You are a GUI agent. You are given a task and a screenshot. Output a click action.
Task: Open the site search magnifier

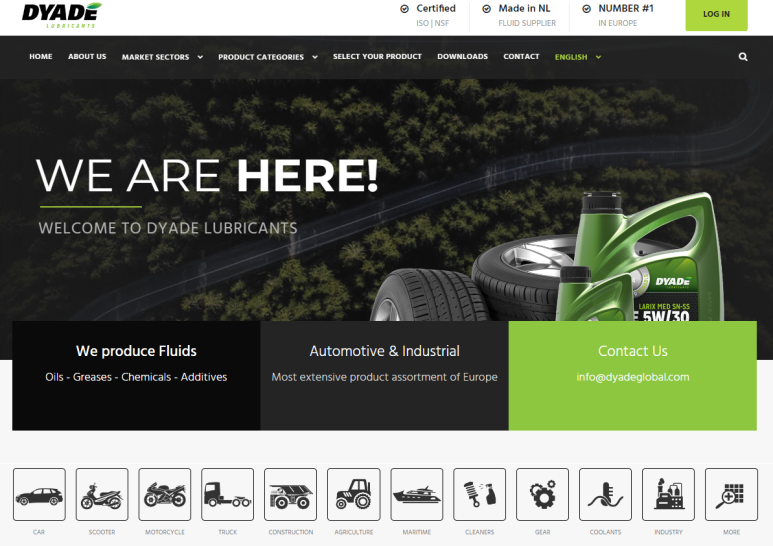(x=743, y=57)
